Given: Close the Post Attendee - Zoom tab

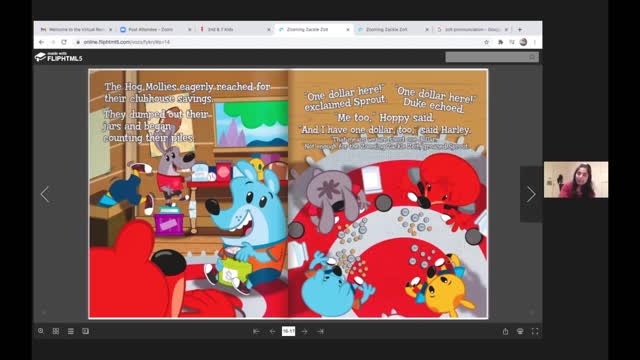Looking at the screenshot, I should click(190, 29).
